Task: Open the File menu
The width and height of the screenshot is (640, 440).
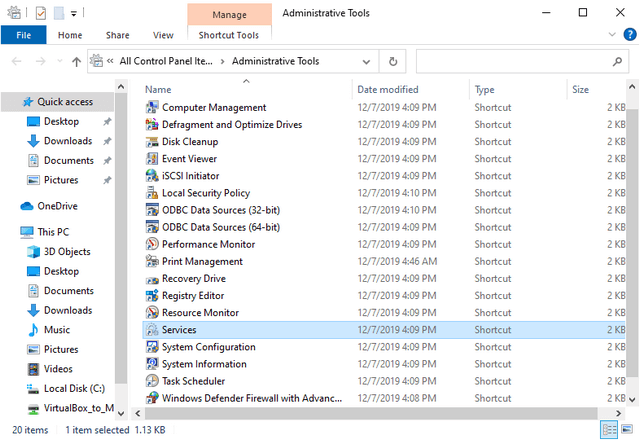Action: tap(24, 35)
